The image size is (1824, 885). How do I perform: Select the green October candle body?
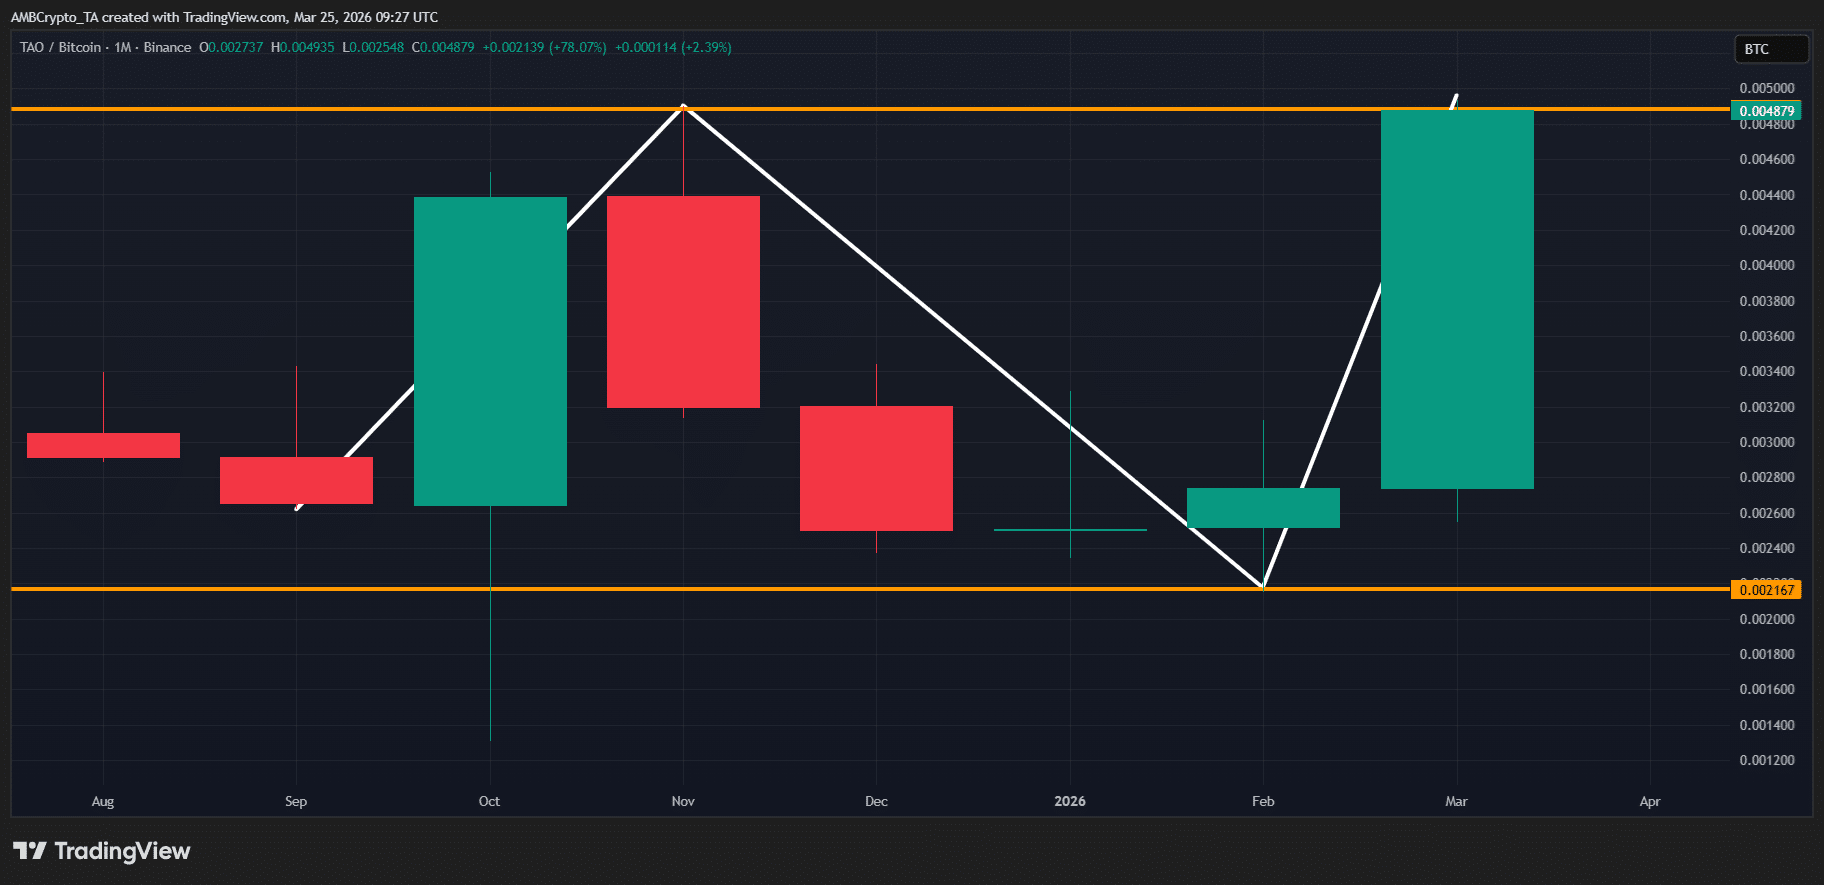490,350
